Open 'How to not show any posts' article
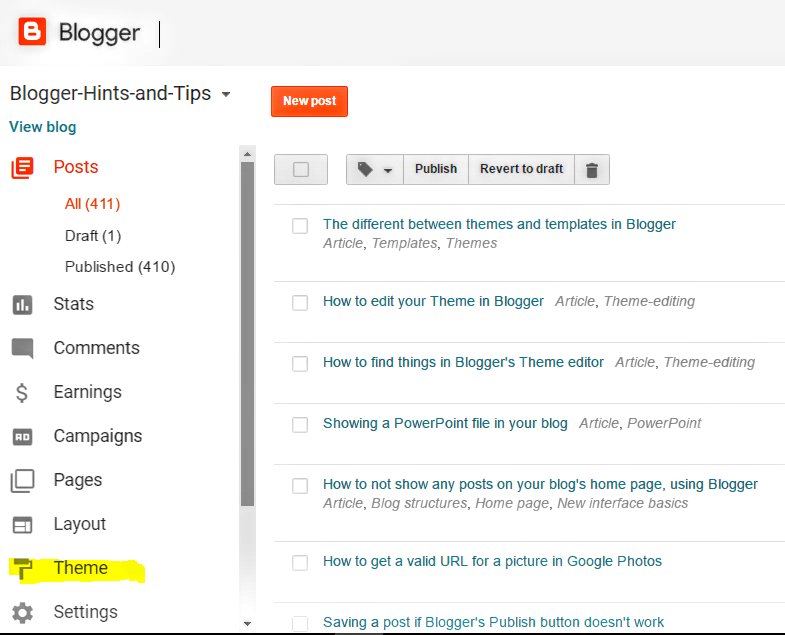The height and width of the screenshot is (635, 785). click(540, 484)
